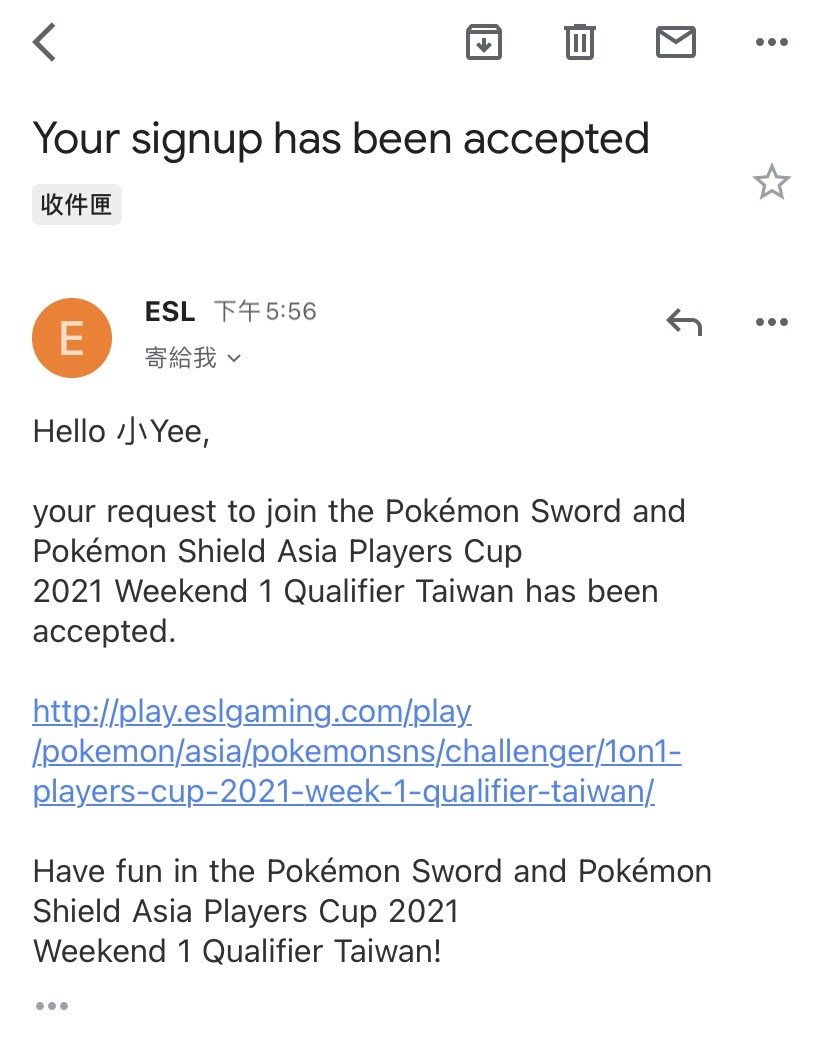Viewport: 827px width, 1040px height.
Task: Delete the email with trash icon
Action: (580, 42)
